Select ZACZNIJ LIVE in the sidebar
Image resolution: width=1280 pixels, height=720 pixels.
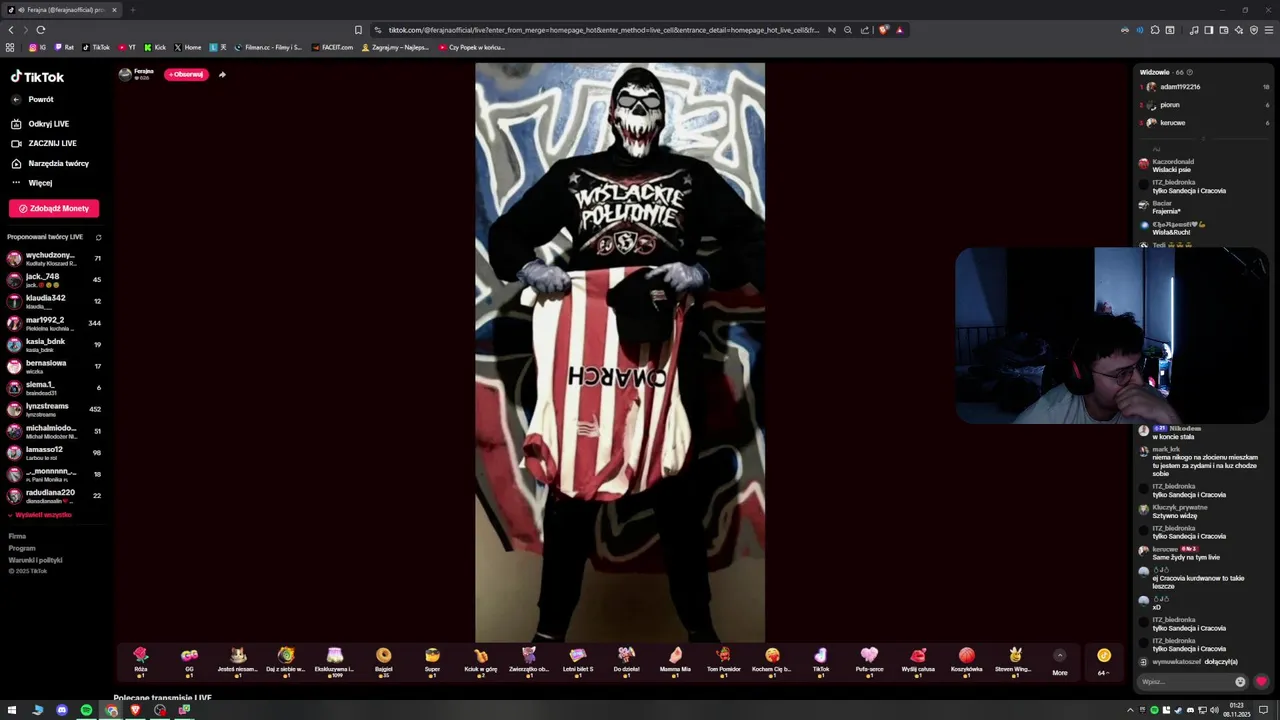45,144
